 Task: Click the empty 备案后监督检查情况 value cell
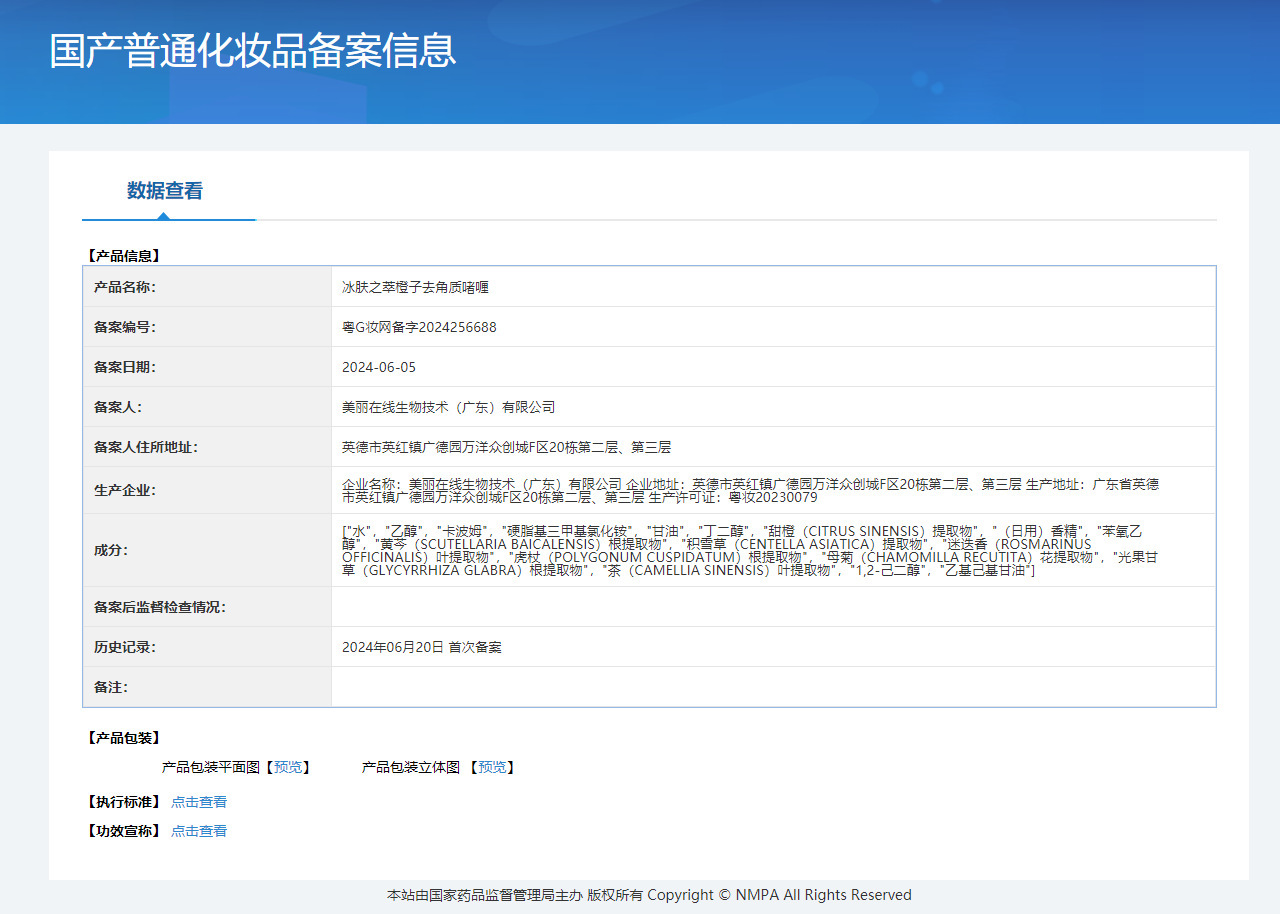tap(773, 607)
